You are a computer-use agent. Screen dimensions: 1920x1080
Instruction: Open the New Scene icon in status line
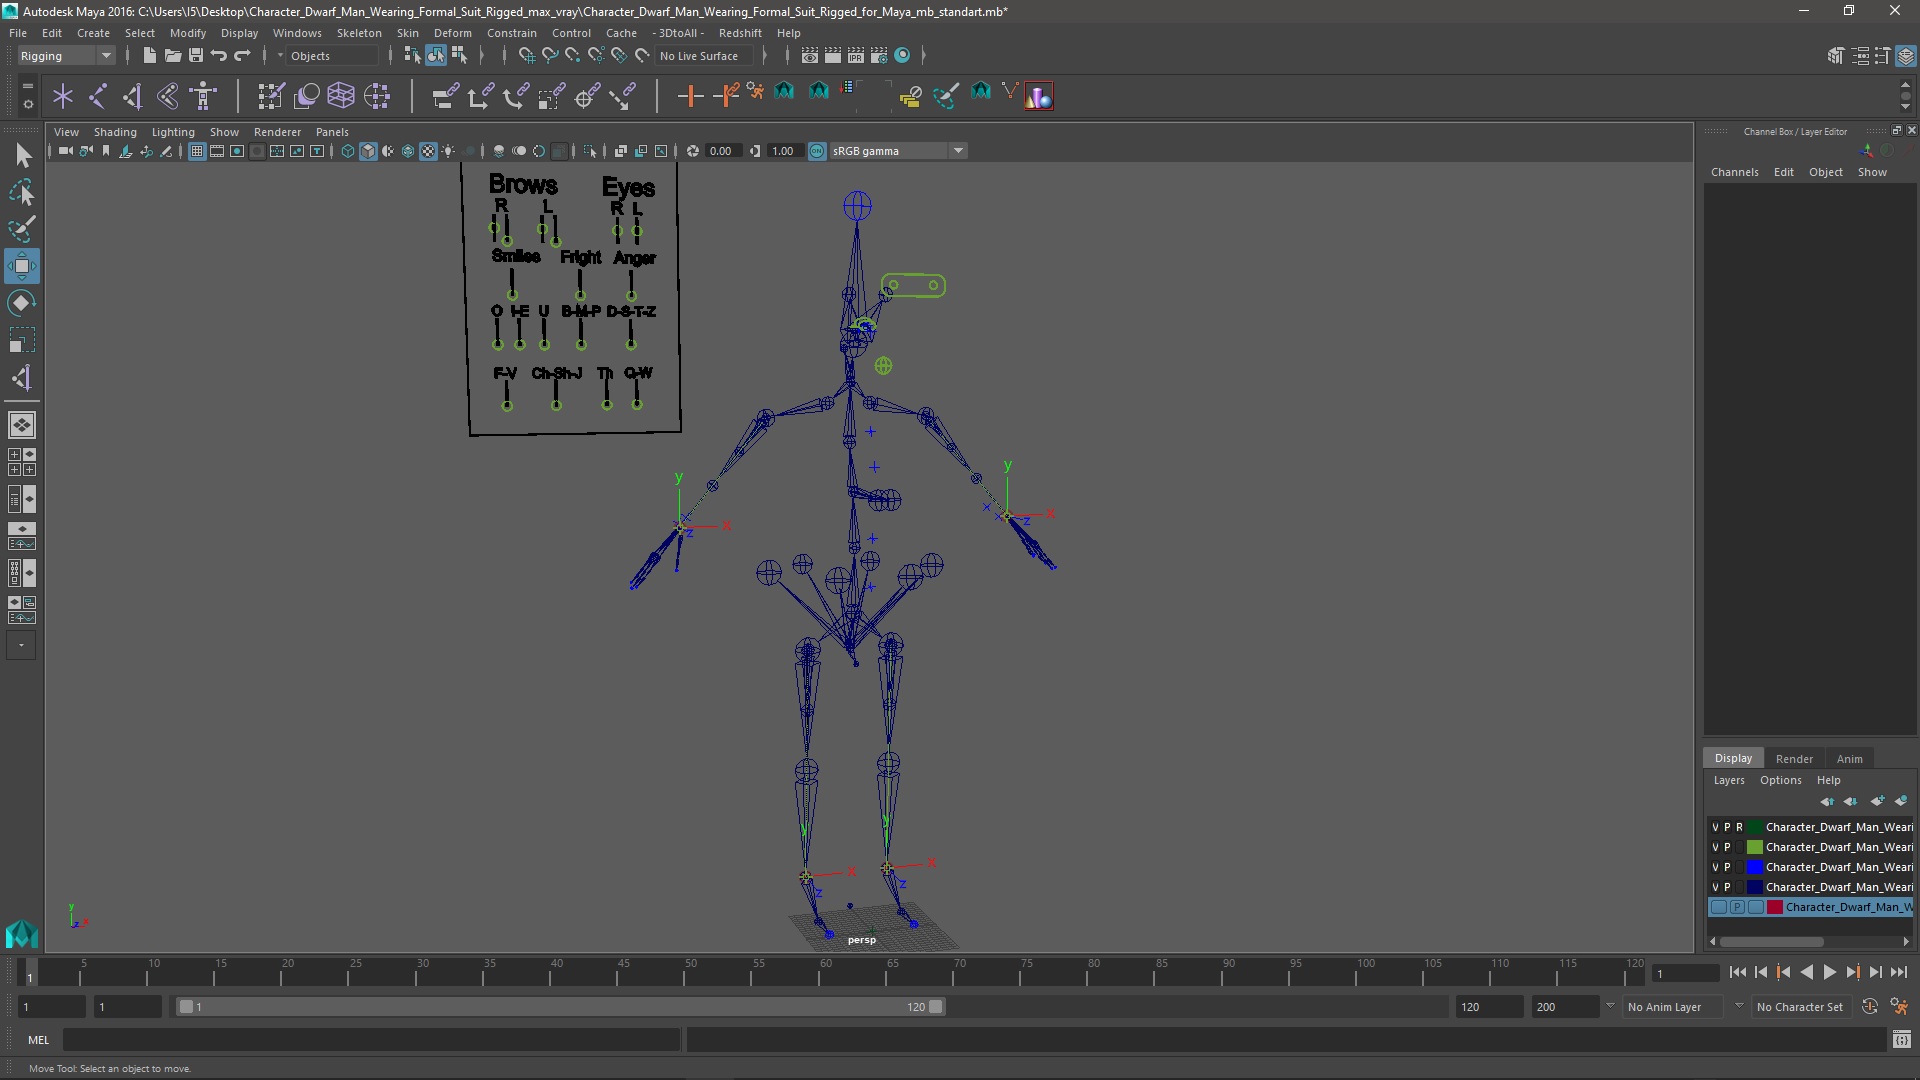coord(149,56)
